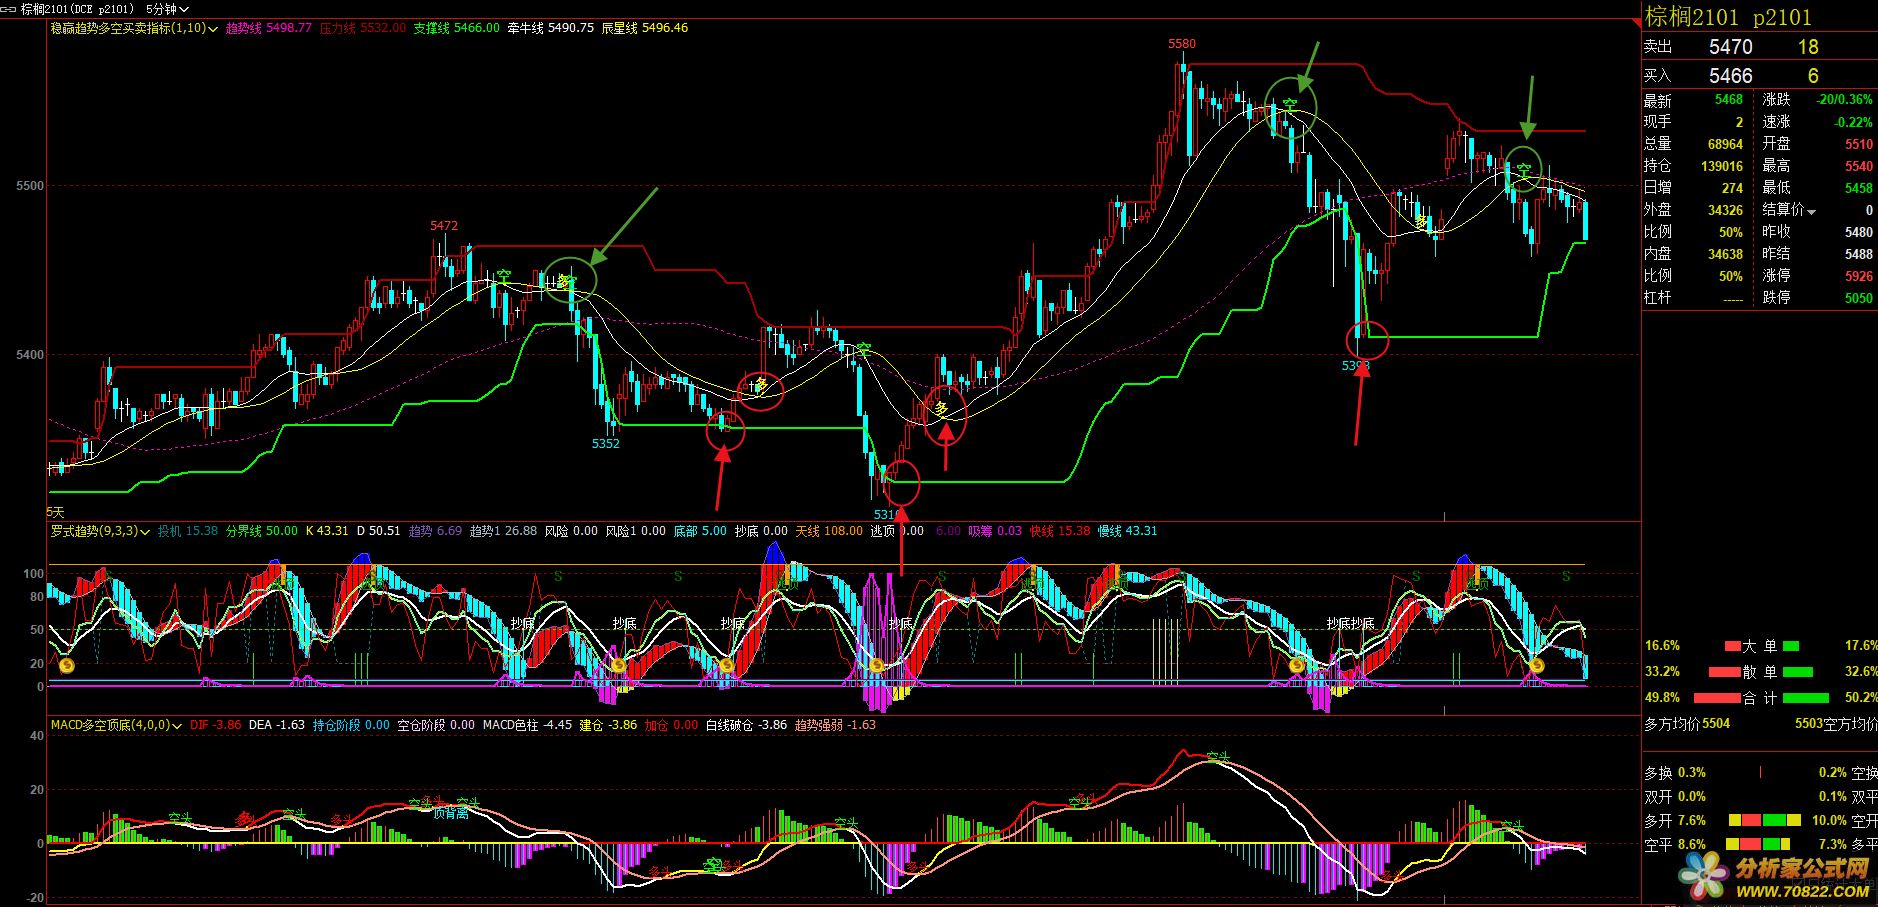Select the 底部 5.00 indicator value
Image resolution: width=1878 pixels, height=907 pixels.
(700, 531)
